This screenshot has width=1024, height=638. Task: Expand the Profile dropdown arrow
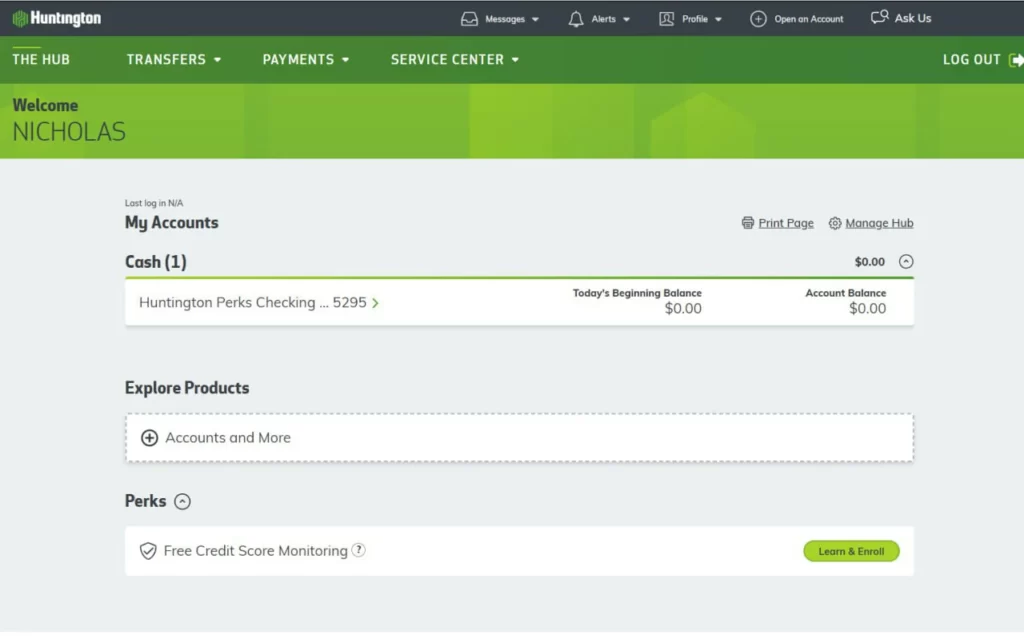point(718,20)
